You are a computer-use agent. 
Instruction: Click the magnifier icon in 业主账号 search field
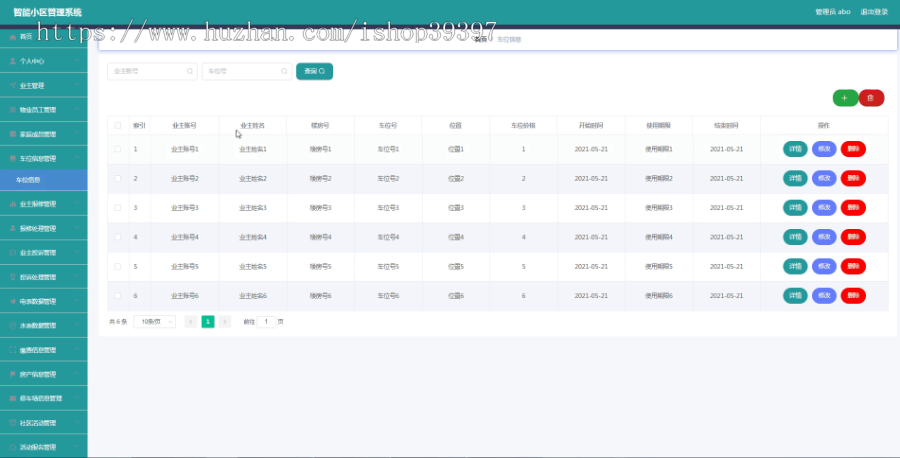[190, 71]
